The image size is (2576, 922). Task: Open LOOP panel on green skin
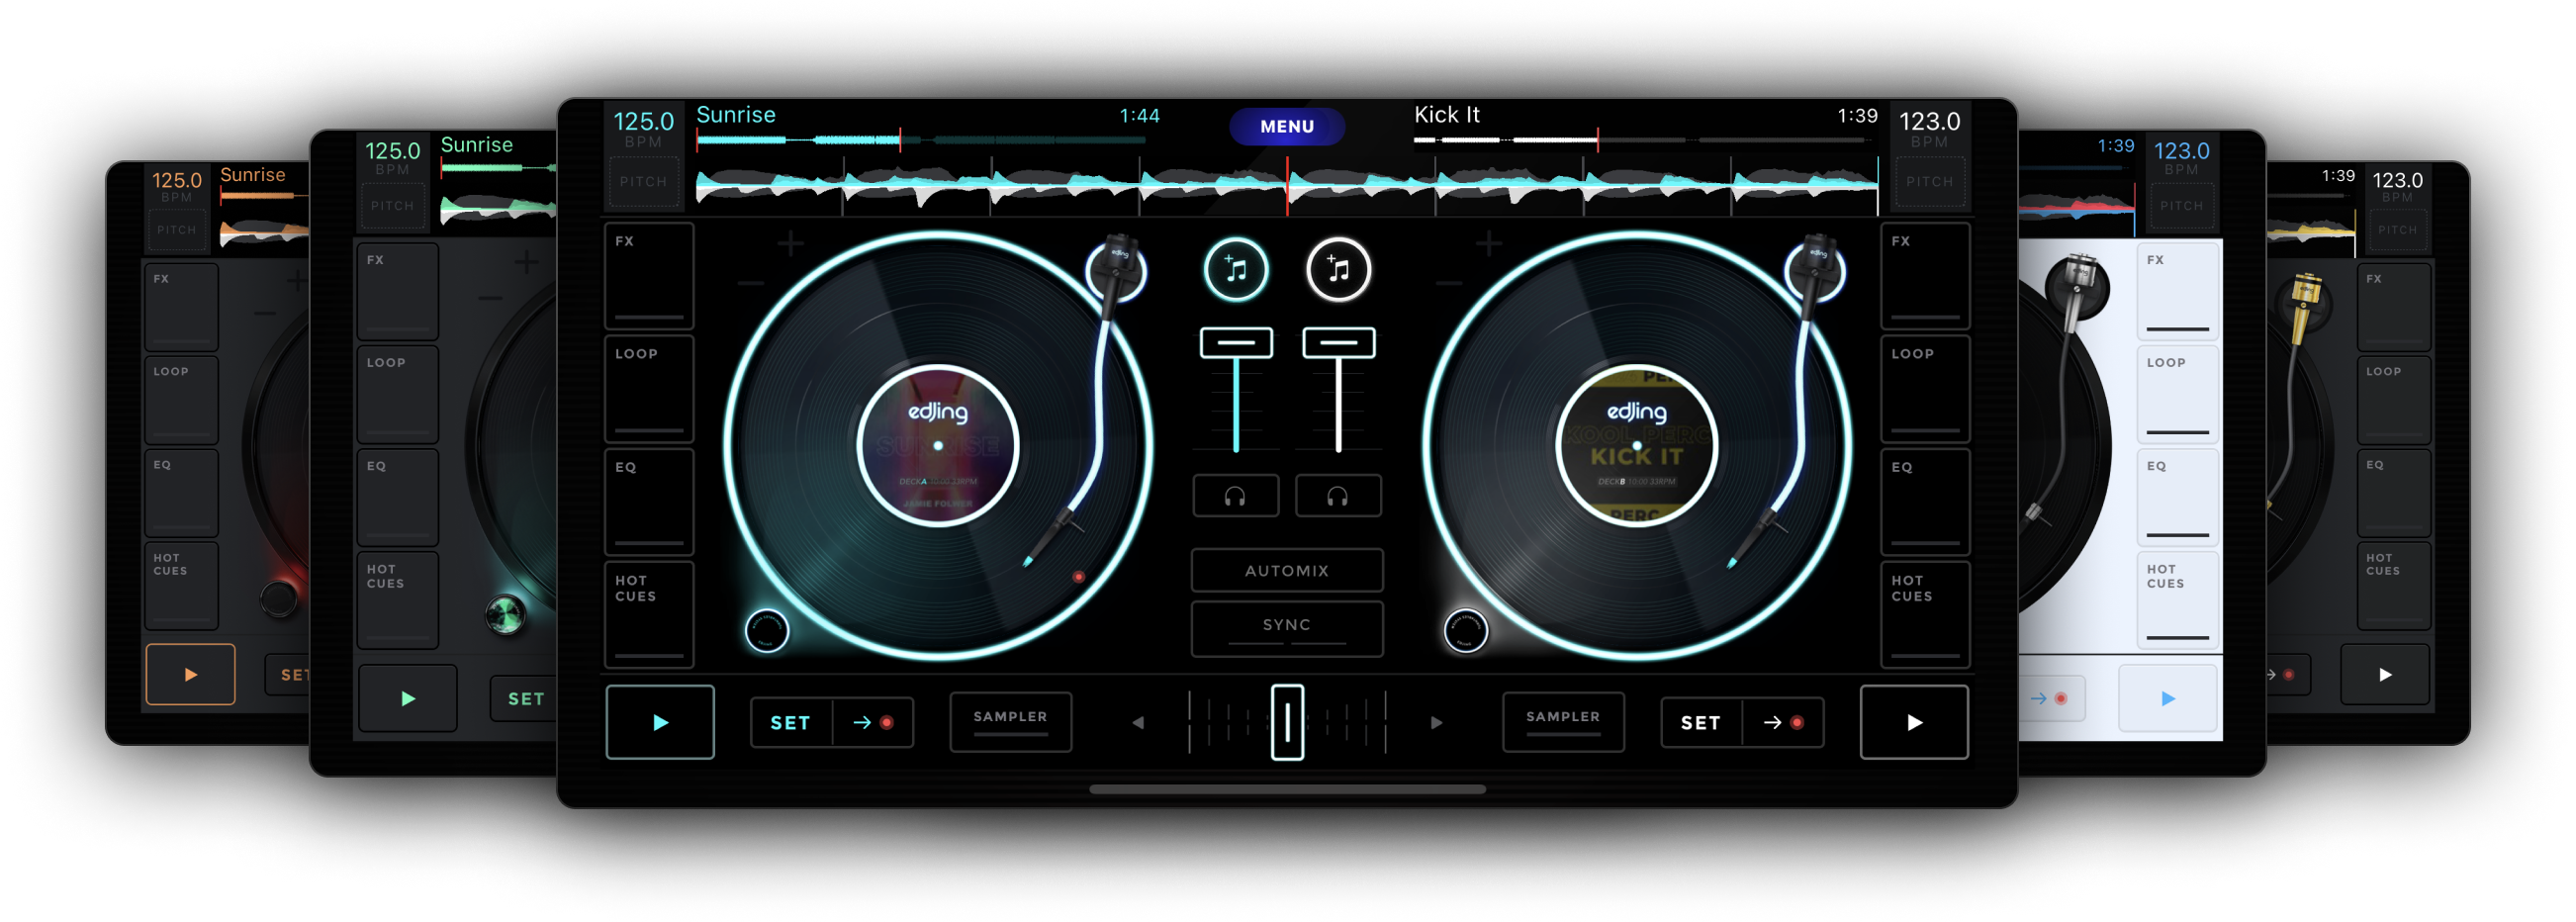point(397,394)
